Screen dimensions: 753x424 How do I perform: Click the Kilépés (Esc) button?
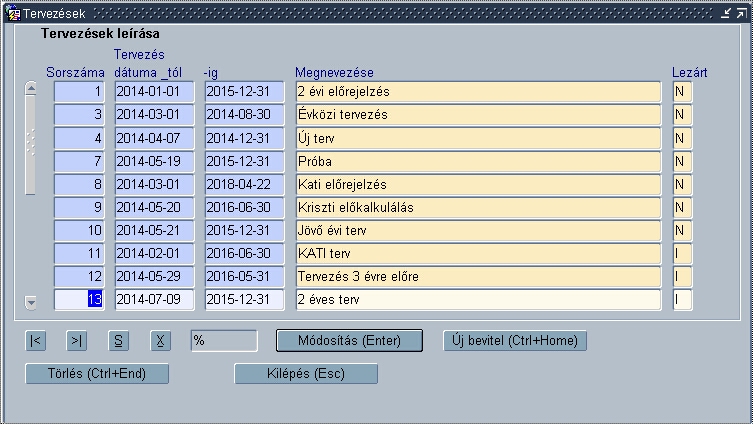click(x=306, y=374)
